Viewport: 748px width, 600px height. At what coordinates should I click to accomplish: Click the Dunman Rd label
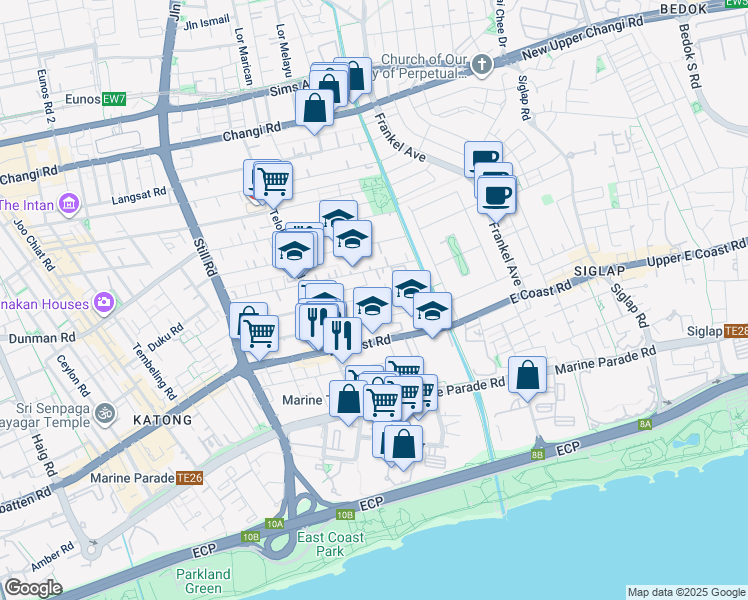(42, 338)
